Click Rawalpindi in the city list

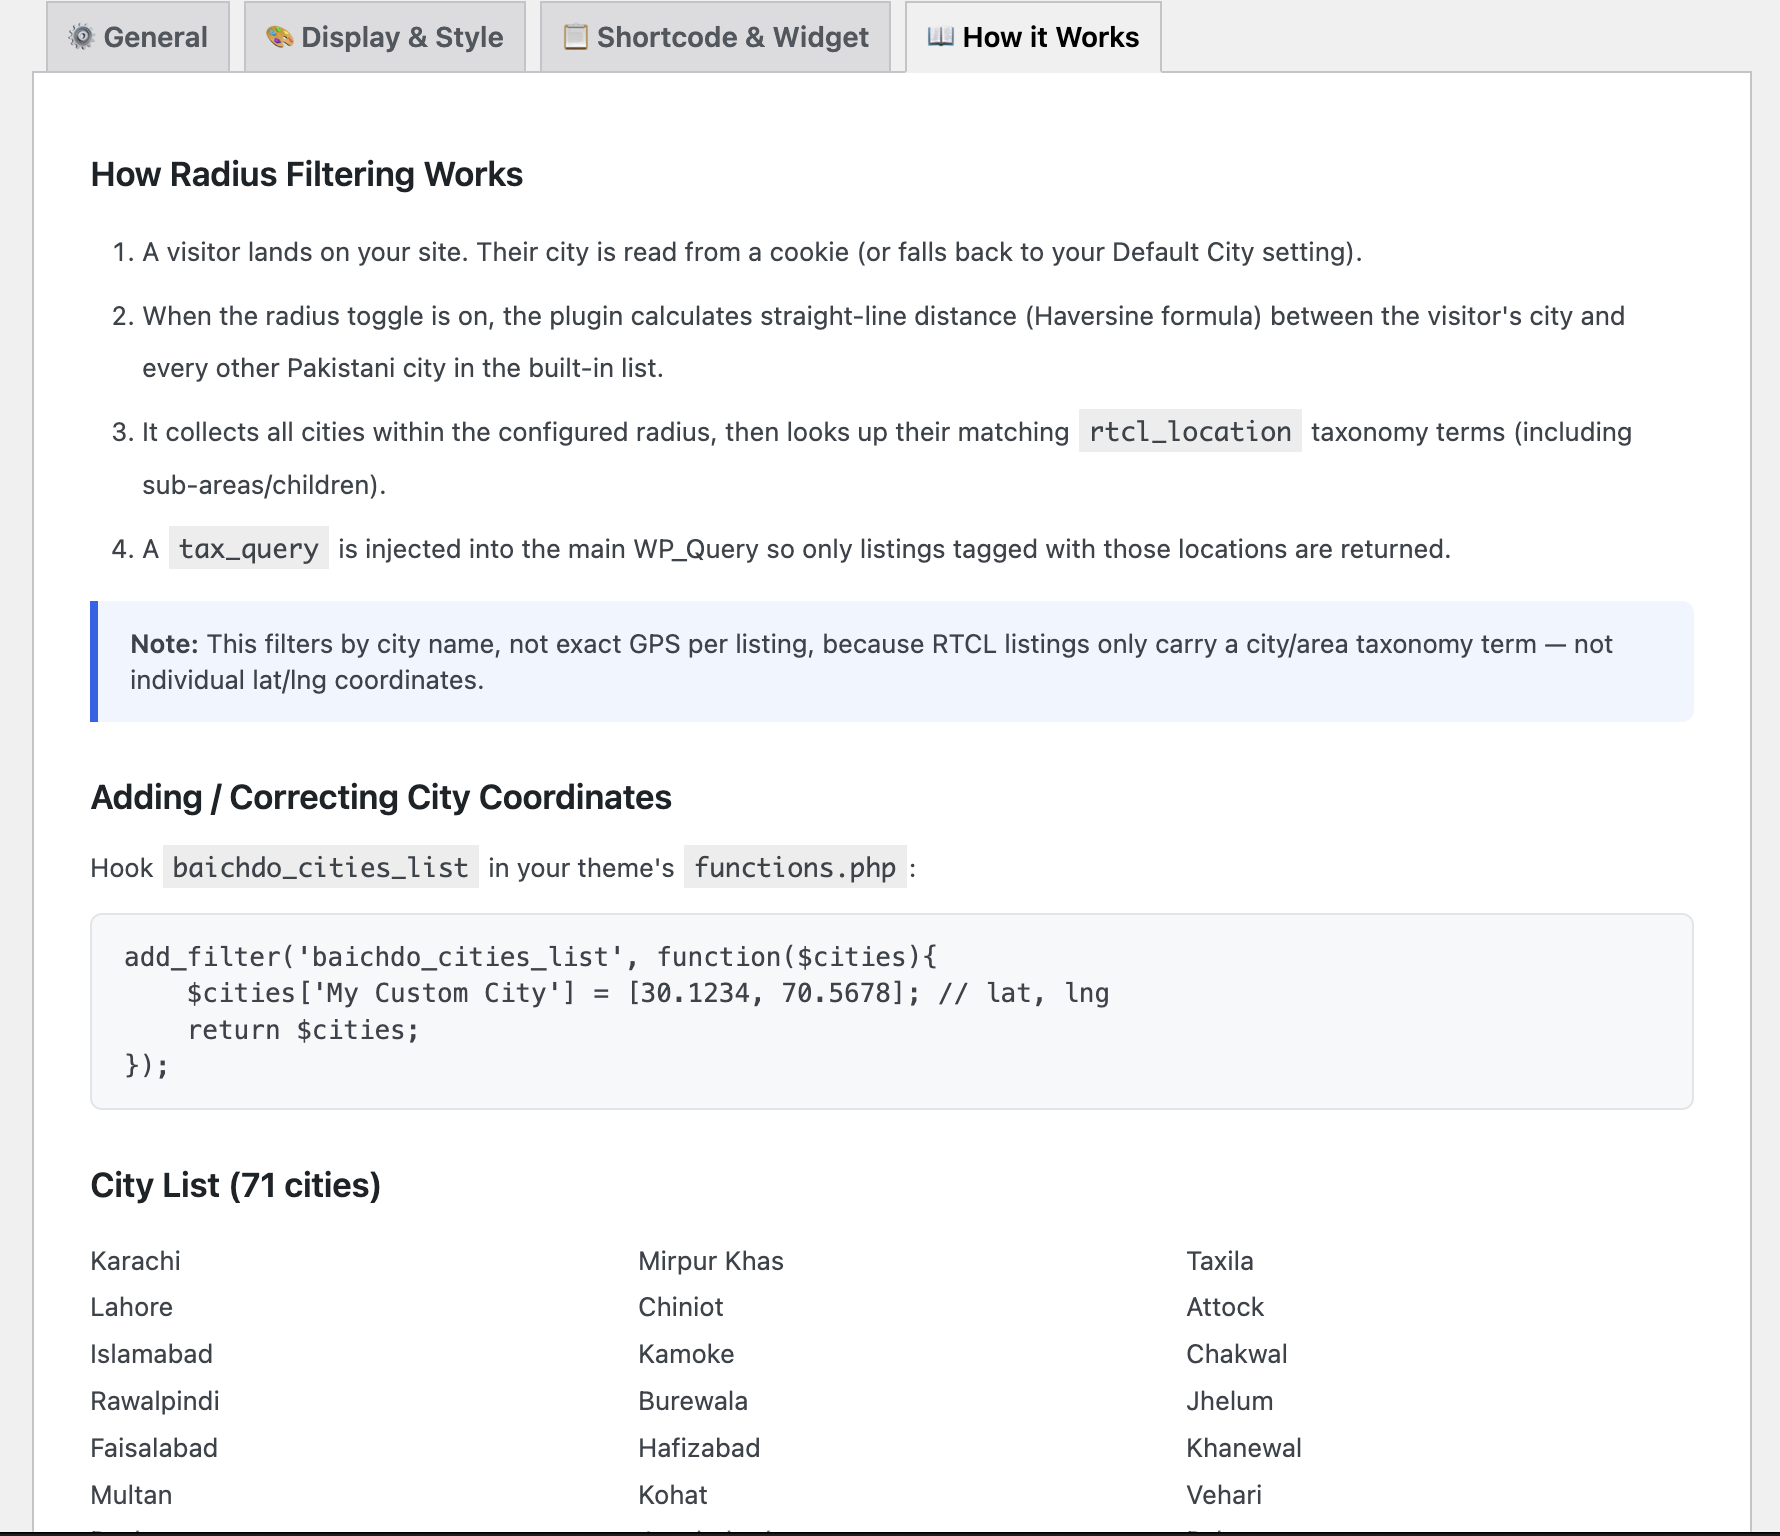coord(155,1401)
